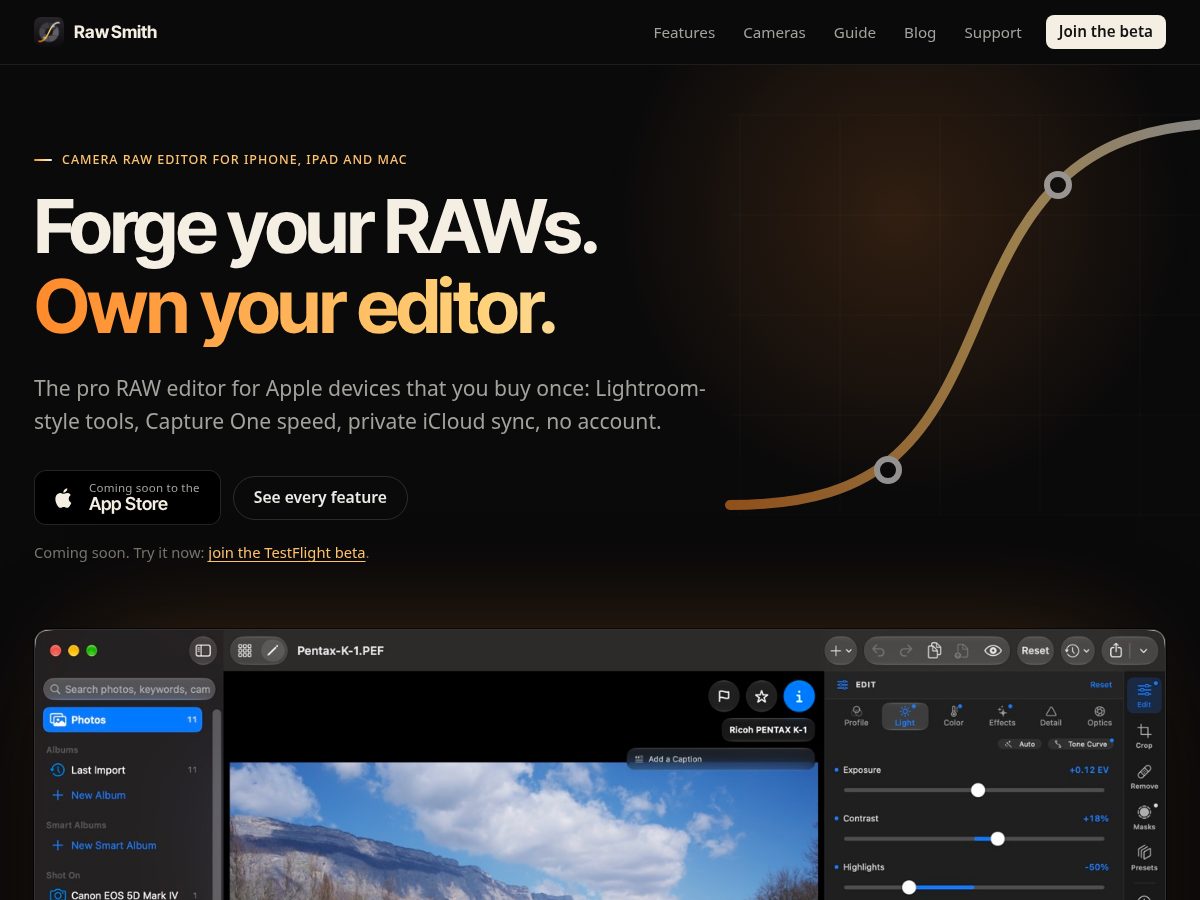Adjust the Contrast slider
1200x900 pixels.
pyautogui.click(x=974, y=838)
